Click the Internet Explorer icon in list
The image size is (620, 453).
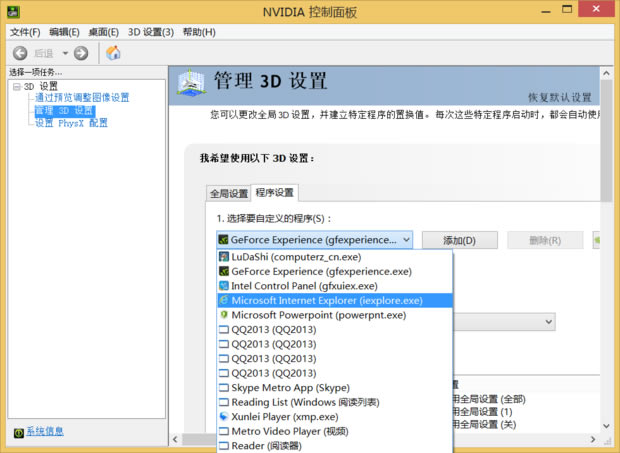coord(224,300)
